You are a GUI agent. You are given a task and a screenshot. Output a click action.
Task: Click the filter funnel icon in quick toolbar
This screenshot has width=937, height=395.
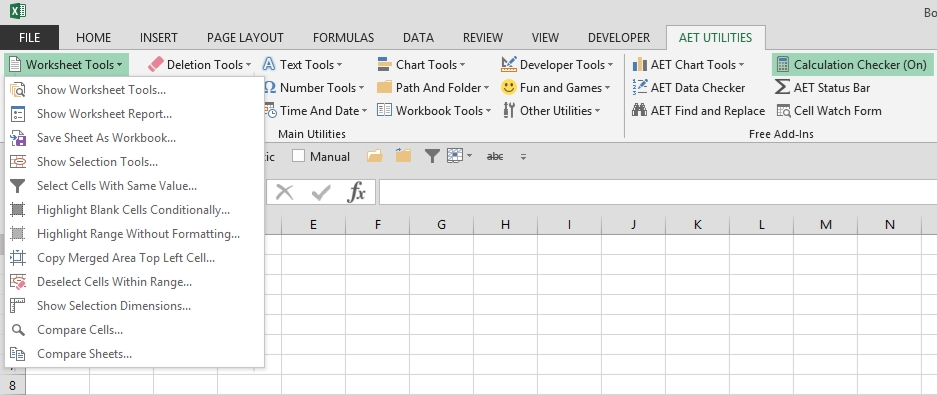432,157
